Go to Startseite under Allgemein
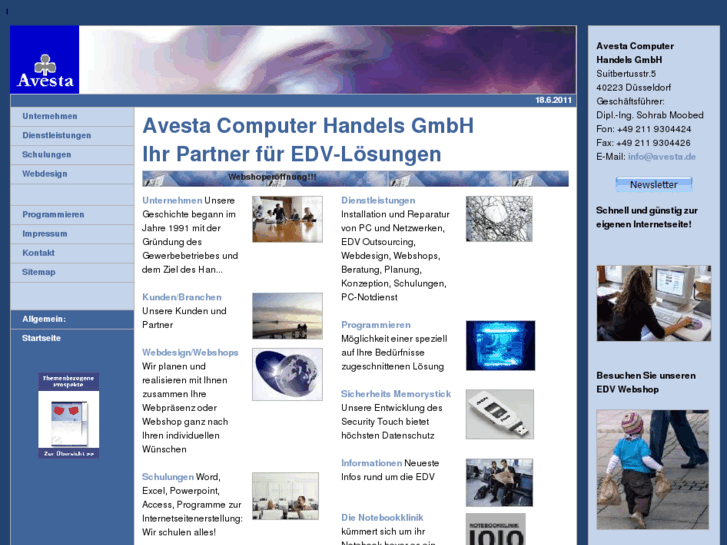 pyautogui.click(x=41, y=338)
